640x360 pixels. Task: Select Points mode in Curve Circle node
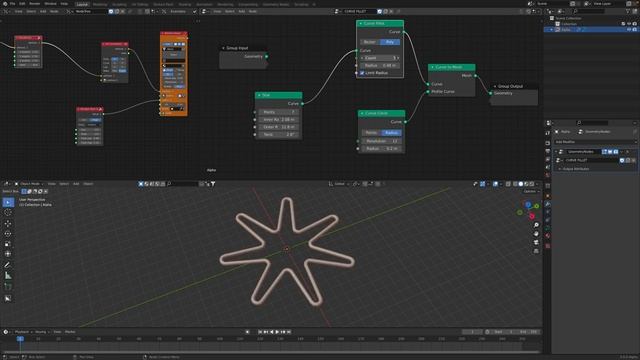tap(371, 133)
